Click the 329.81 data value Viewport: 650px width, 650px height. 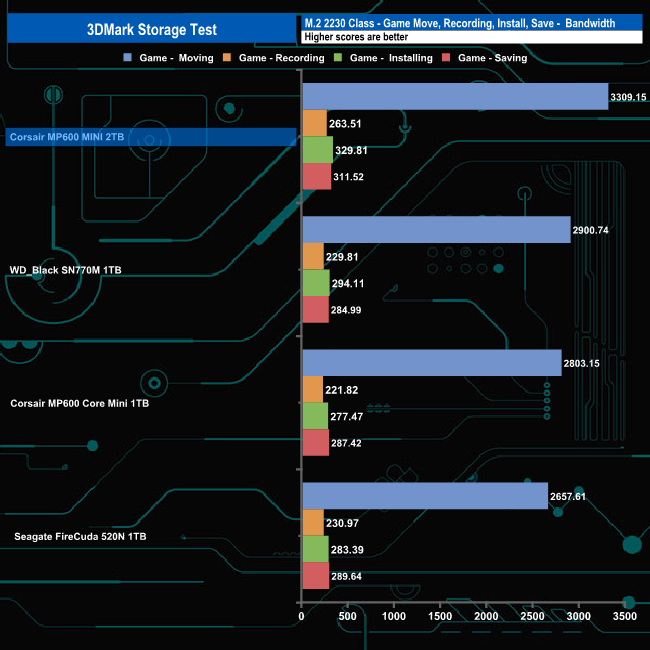[351, 150]
